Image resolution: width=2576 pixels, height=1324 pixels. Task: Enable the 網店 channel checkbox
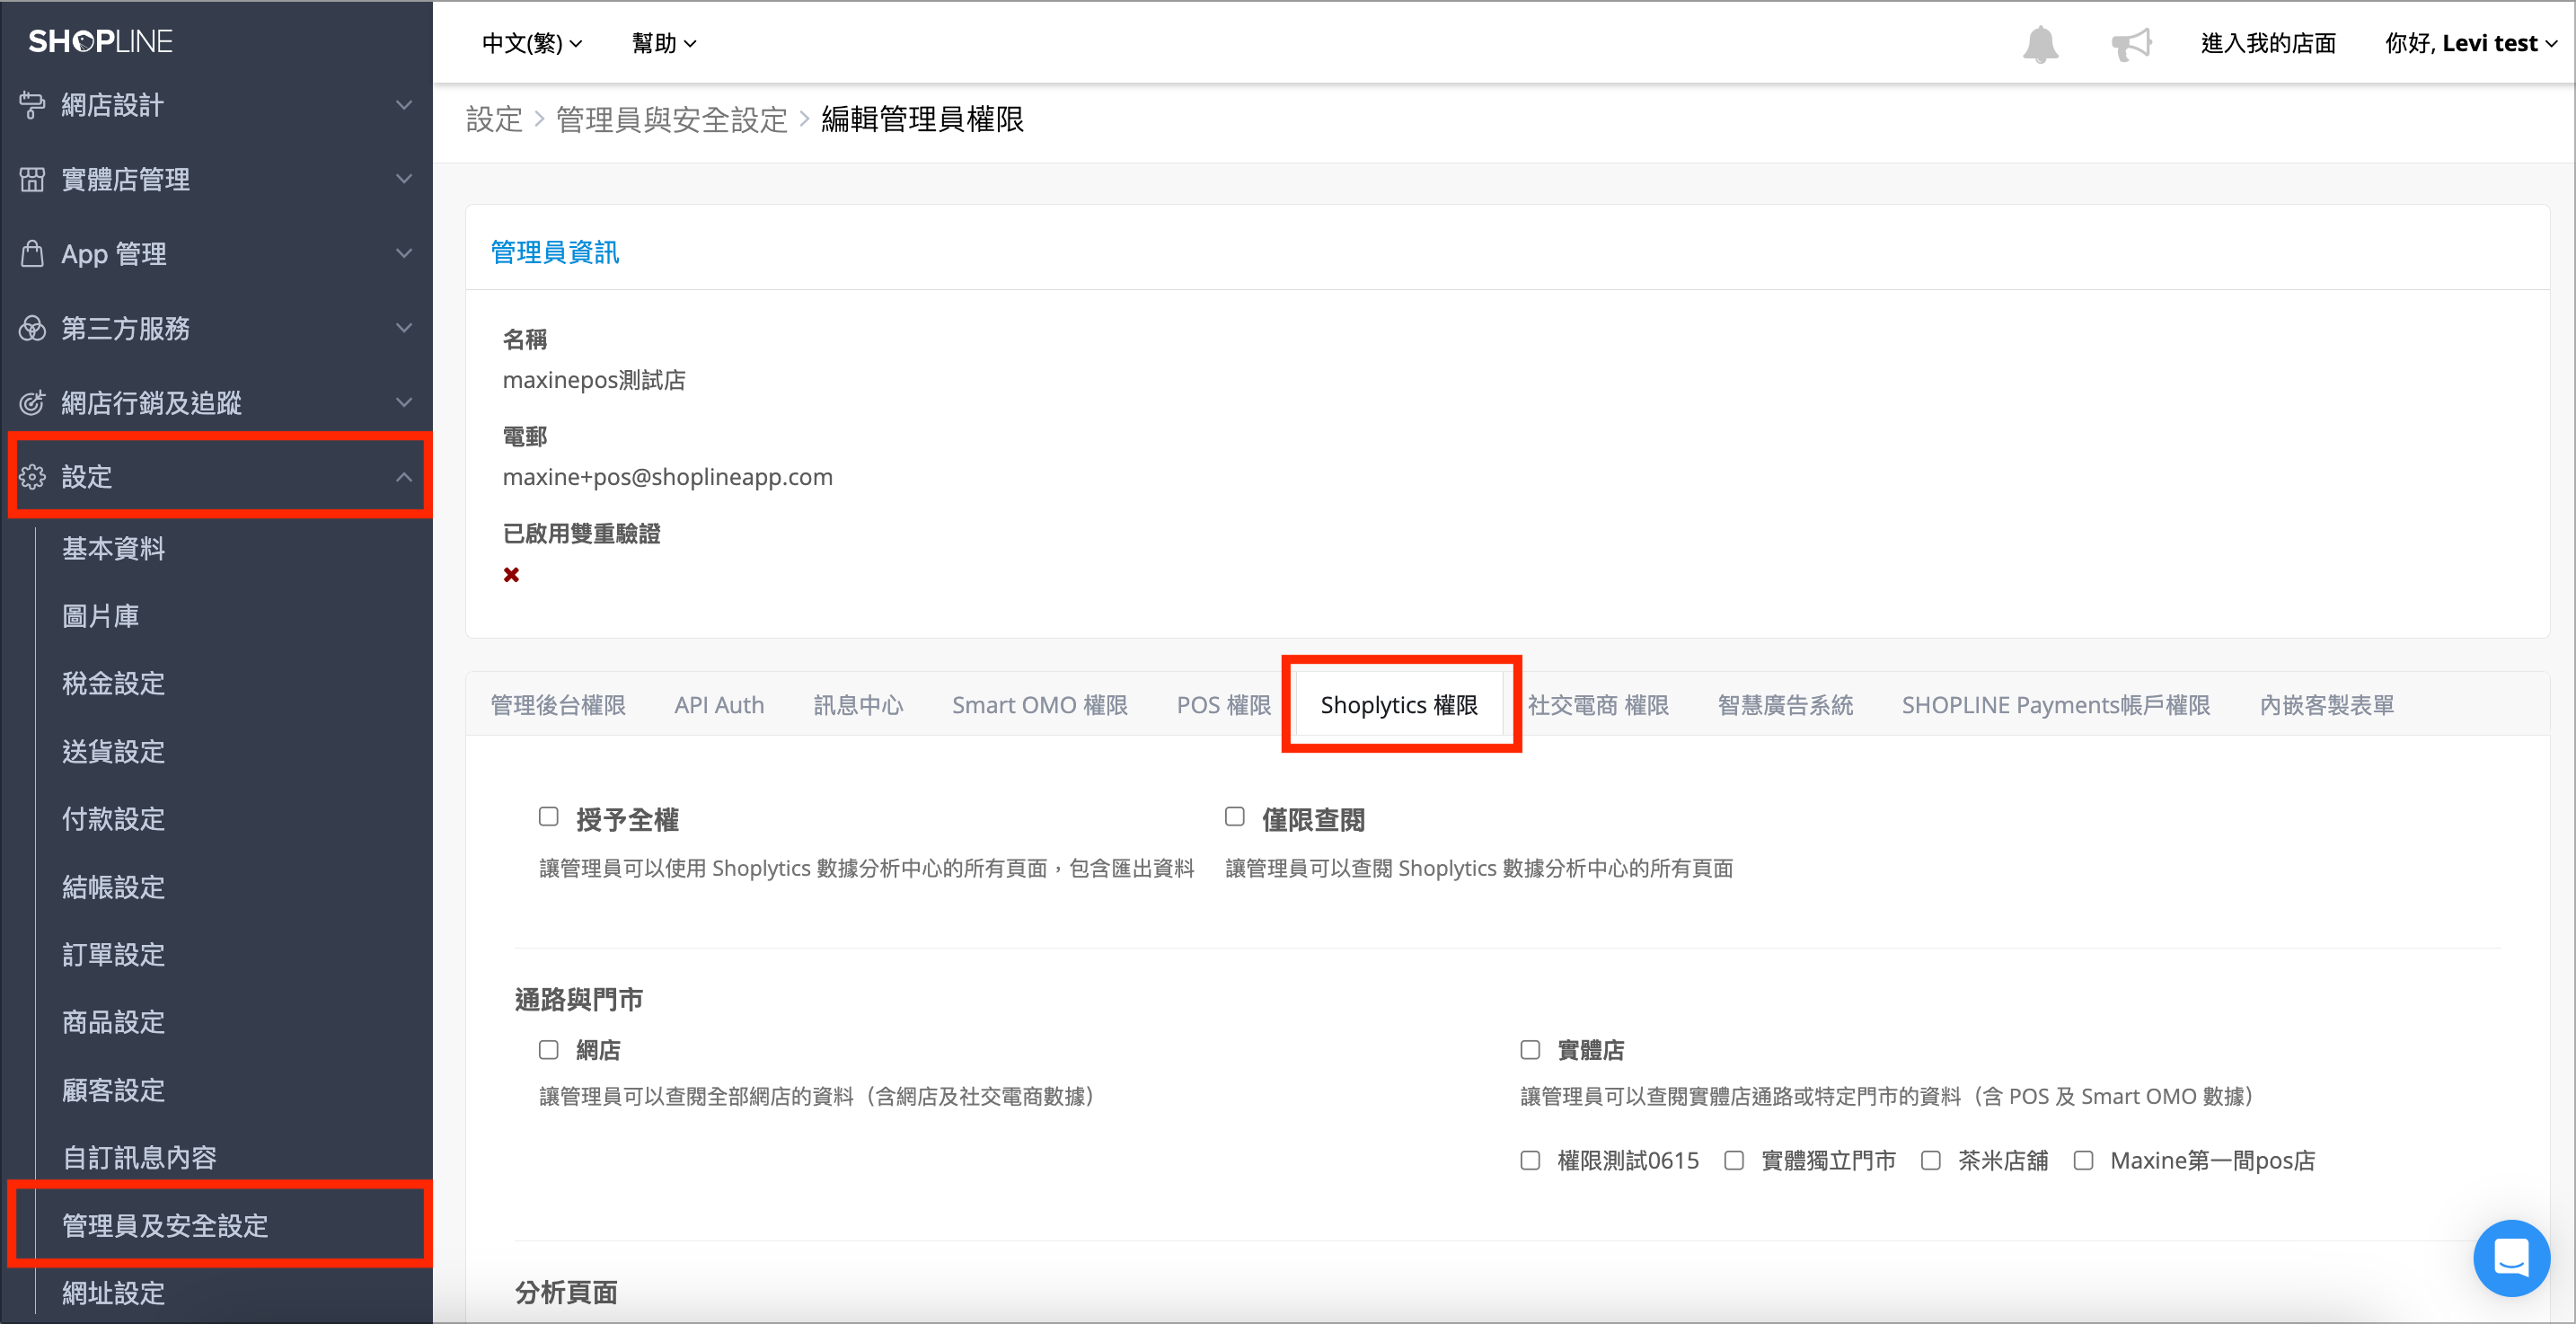tap(548, 1049)
